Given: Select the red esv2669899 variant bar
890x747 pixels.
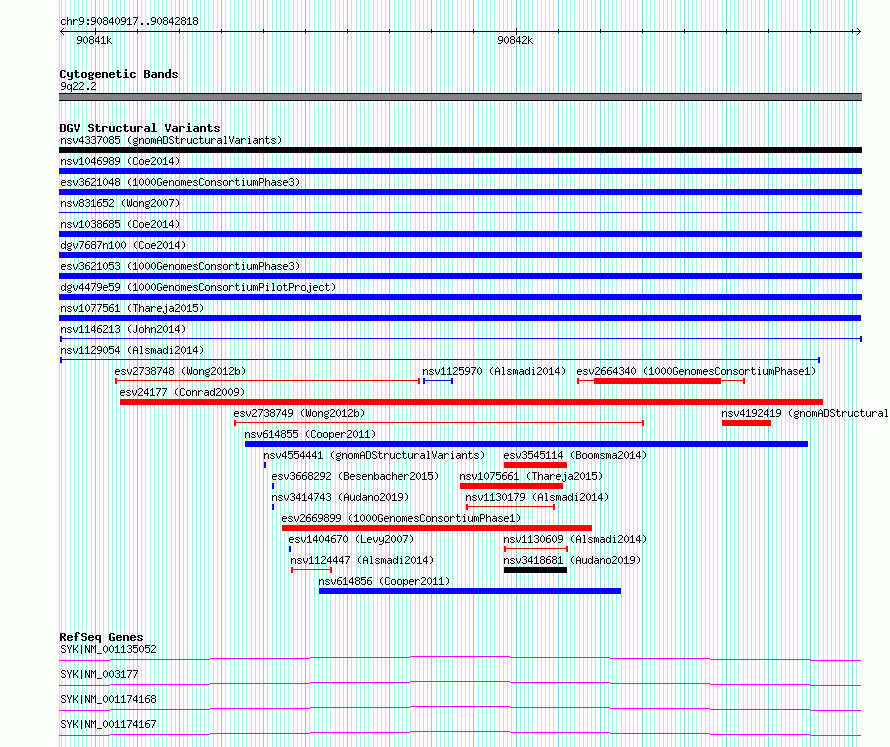Looking at the screenshot, I should [437, 528].
